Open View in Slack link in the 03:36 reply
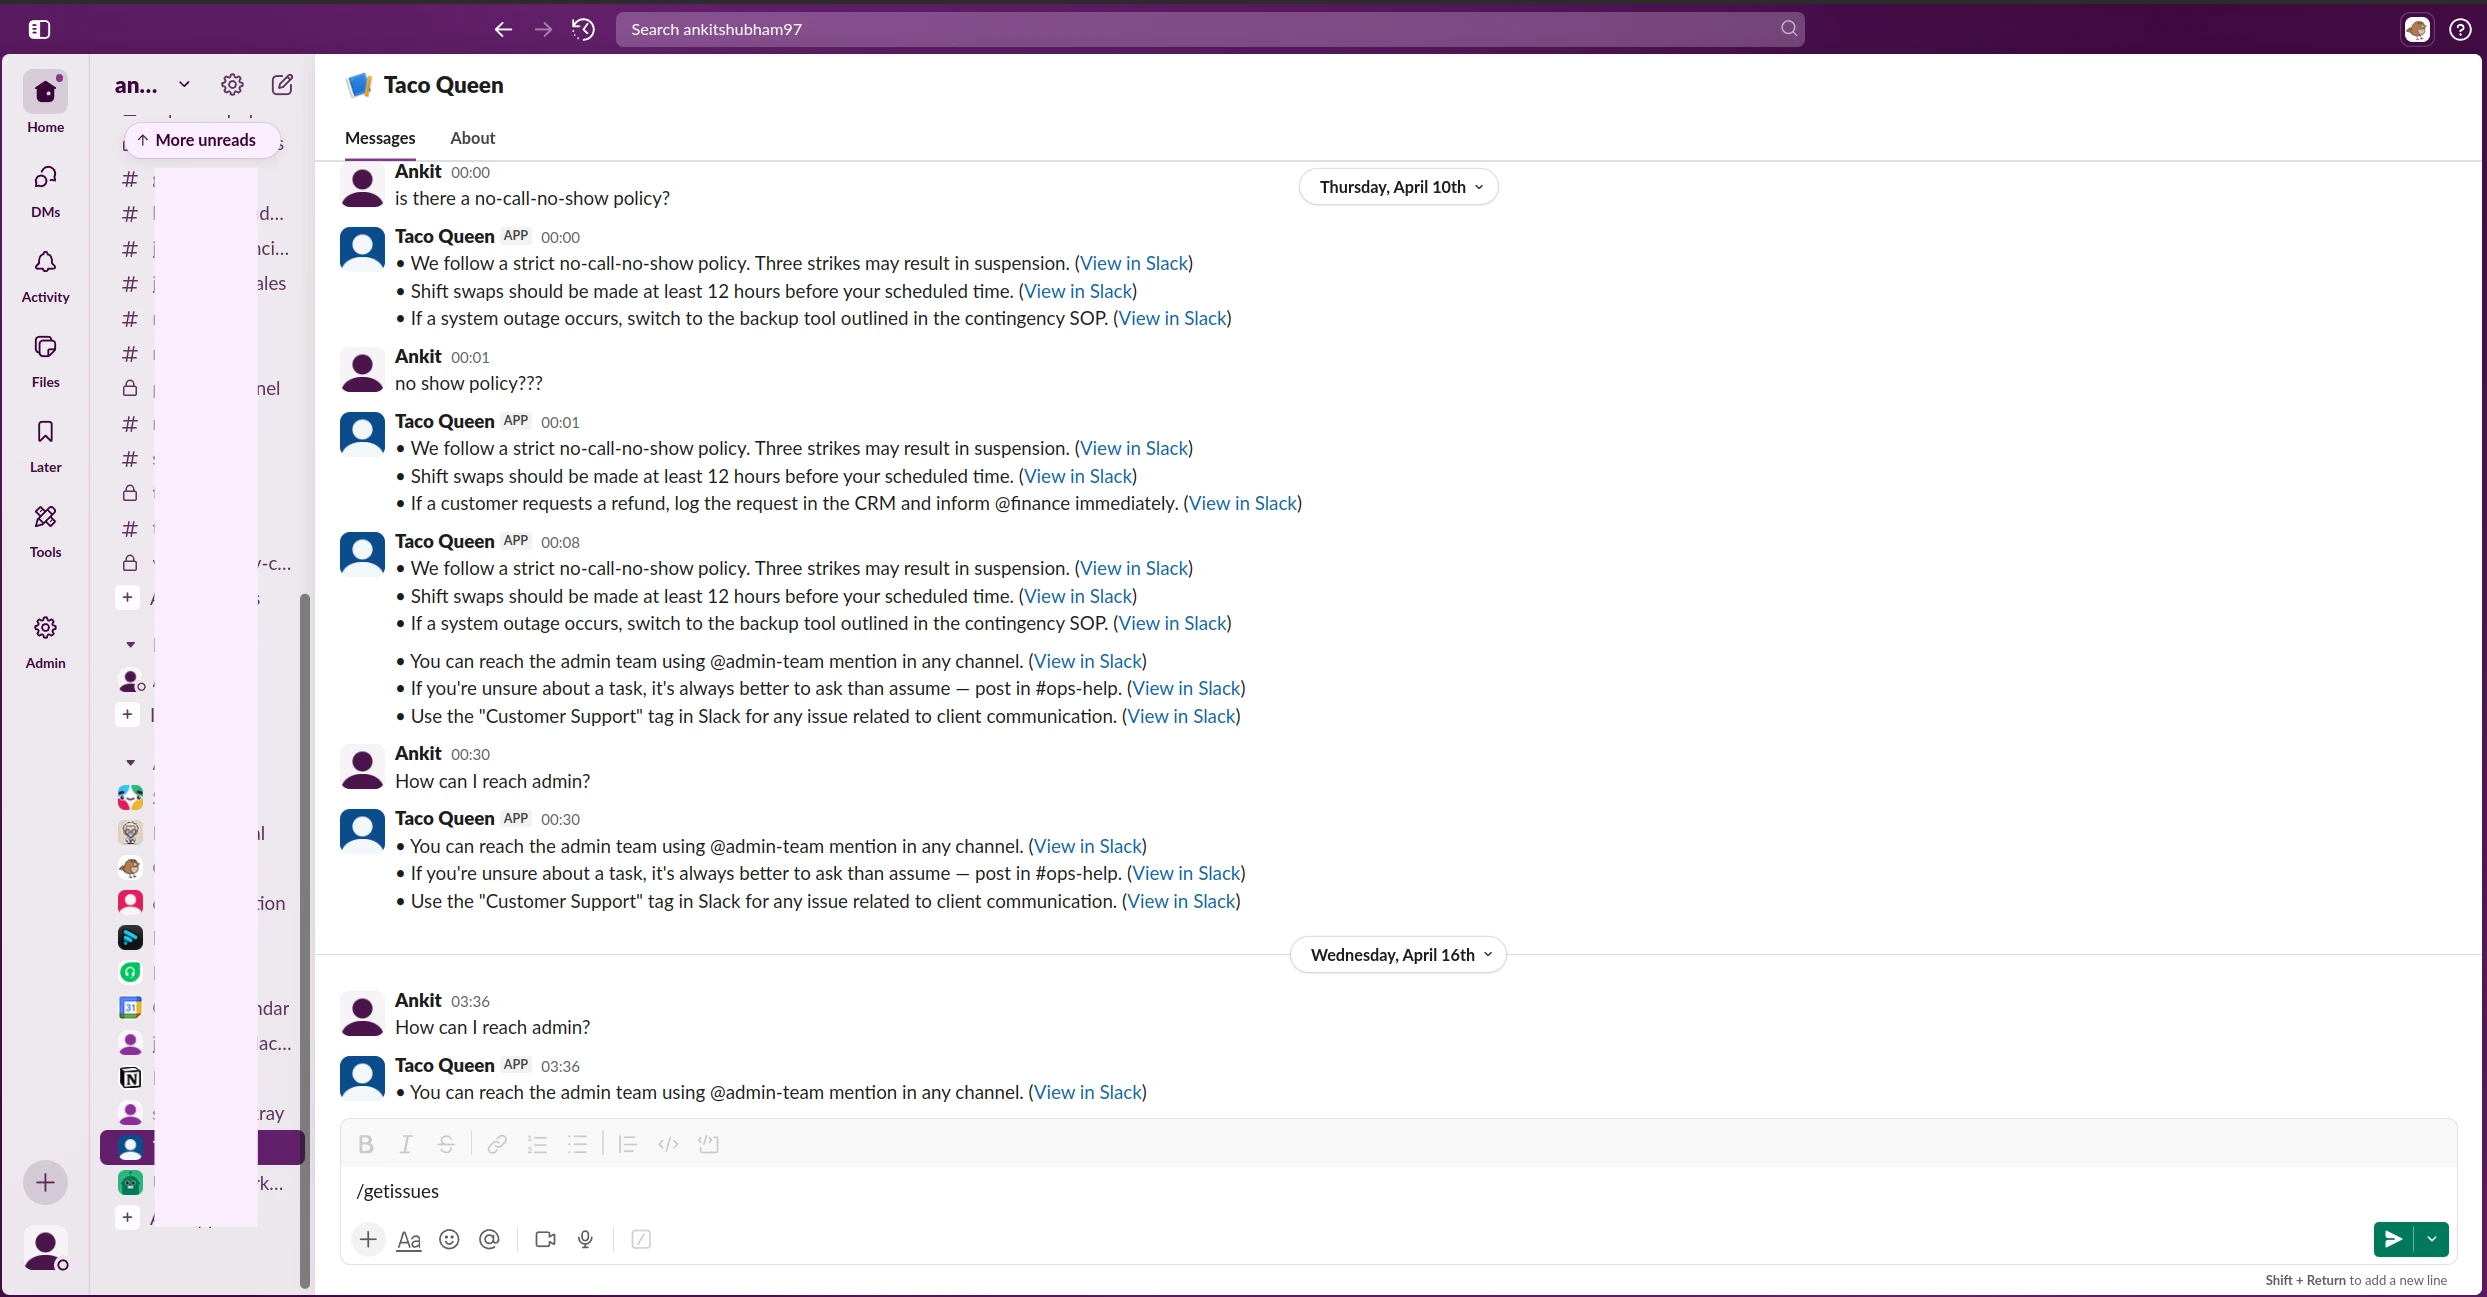This screenshot has width=2487, height=1297. click(1087, 1092)
